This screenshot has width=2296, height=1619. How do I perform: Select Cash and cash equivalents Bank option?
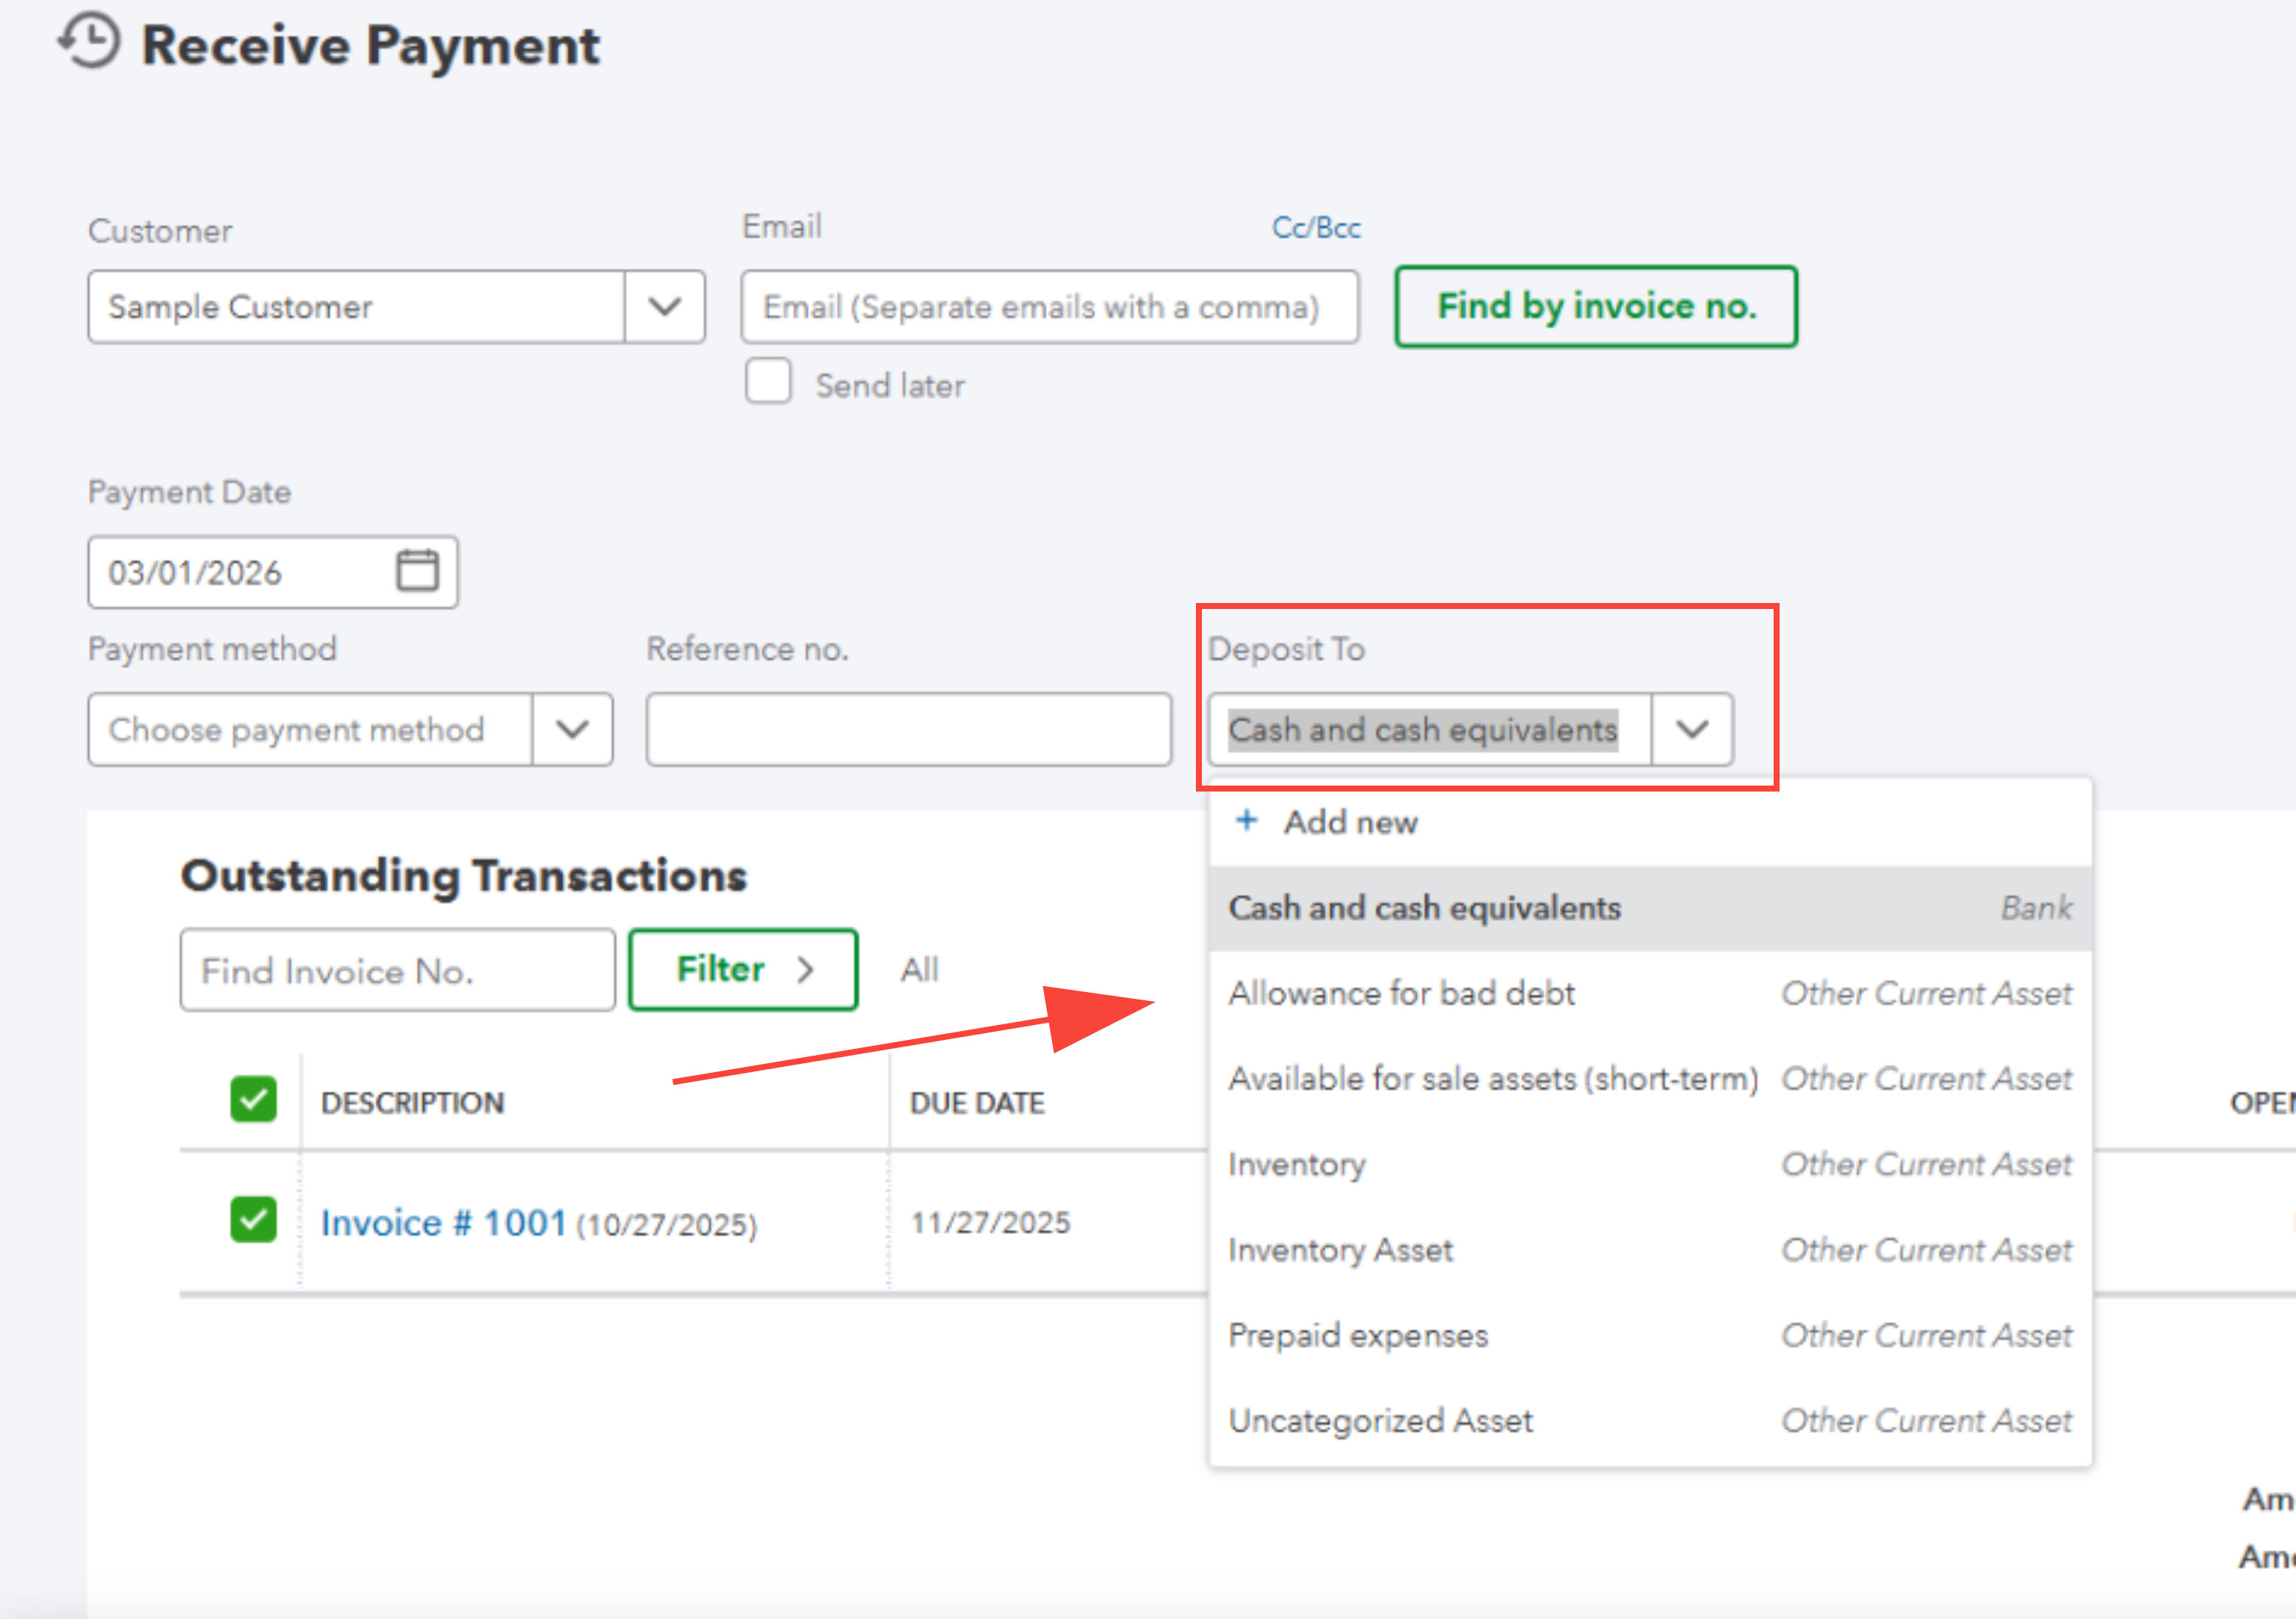1650,908
